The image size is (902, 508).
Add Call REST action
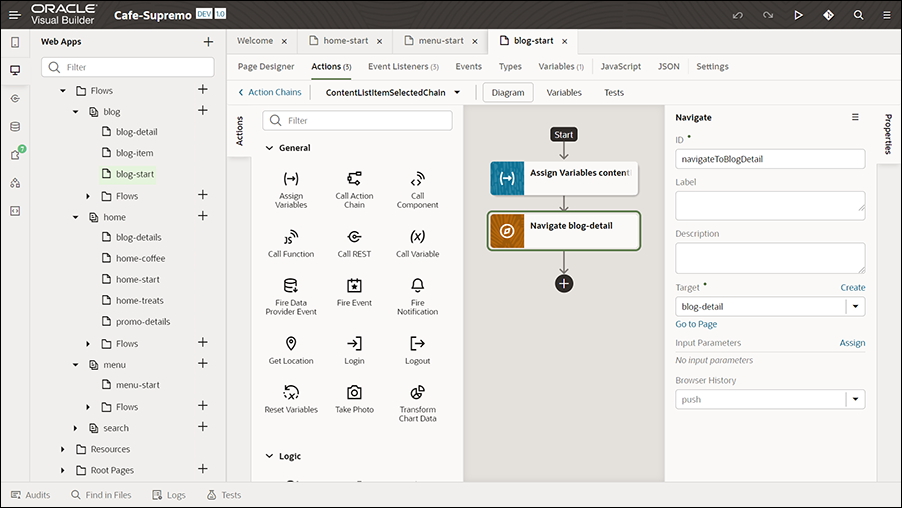click(x=354, y=243)
